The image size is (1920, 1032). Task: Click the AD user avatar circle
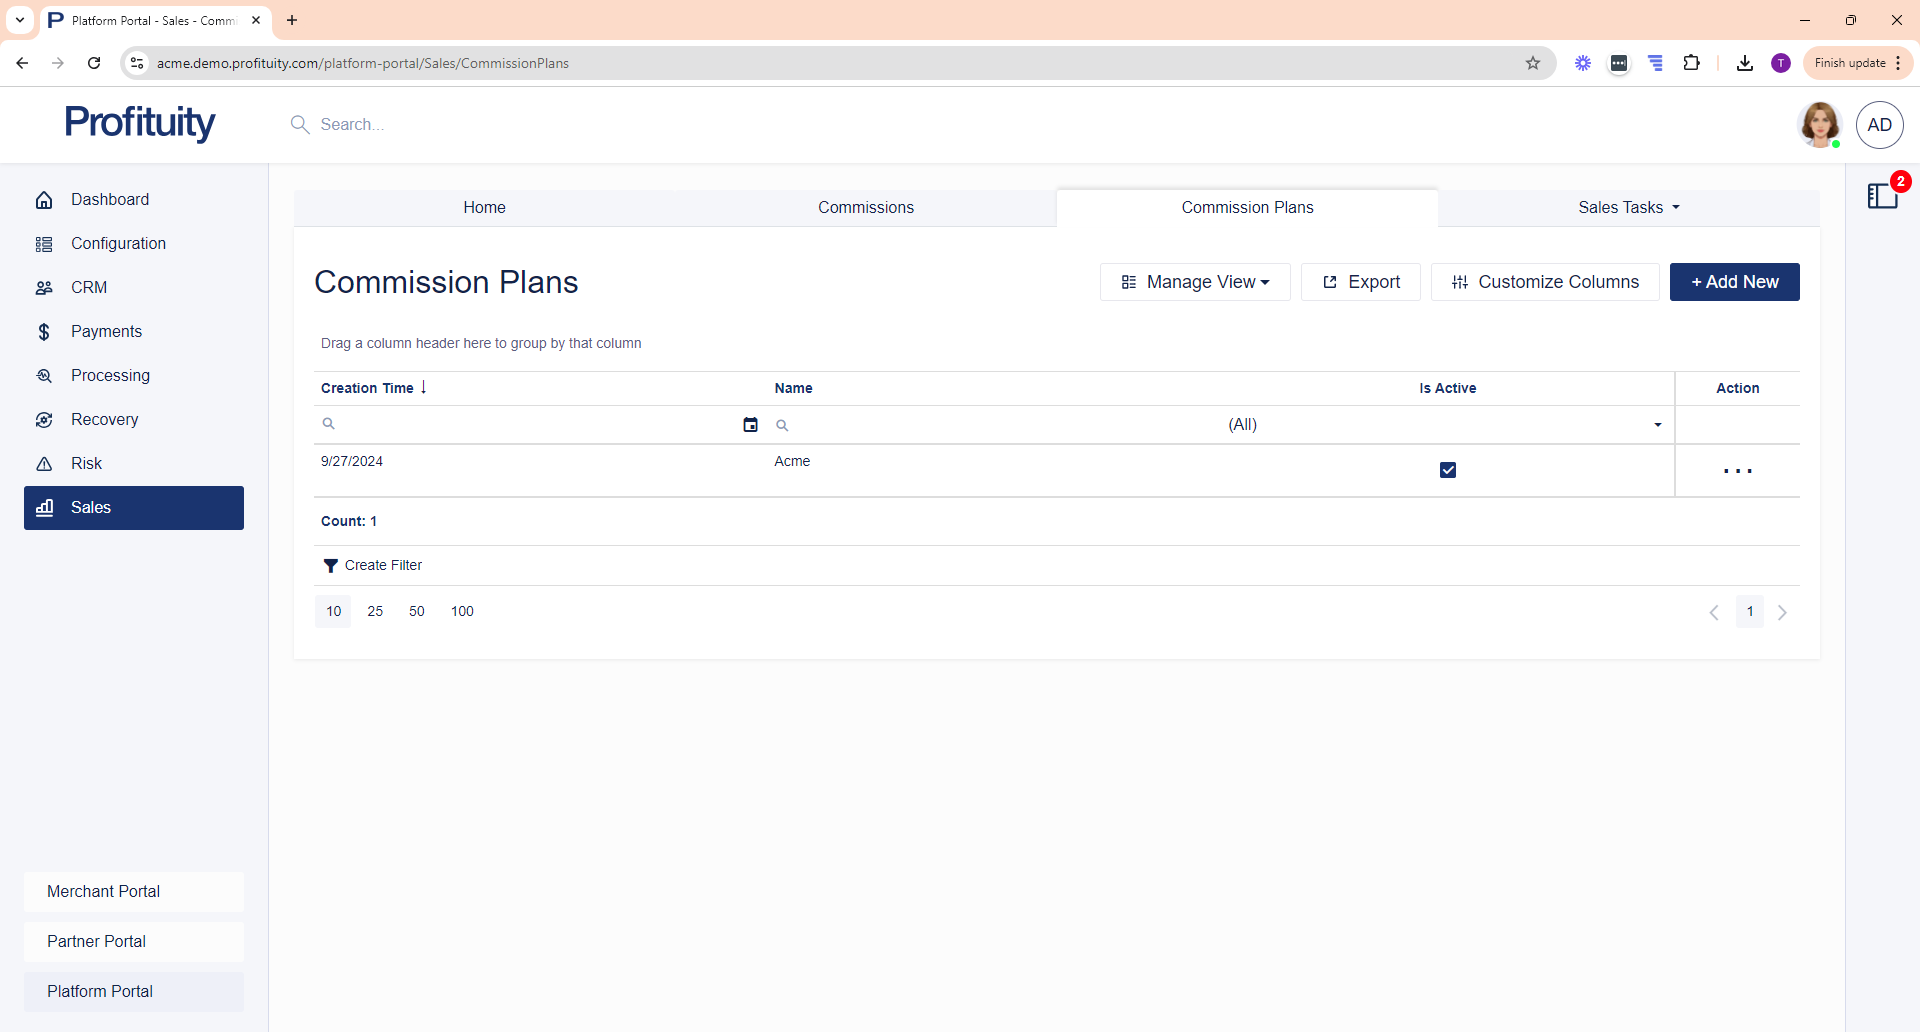coord(1879,125)
